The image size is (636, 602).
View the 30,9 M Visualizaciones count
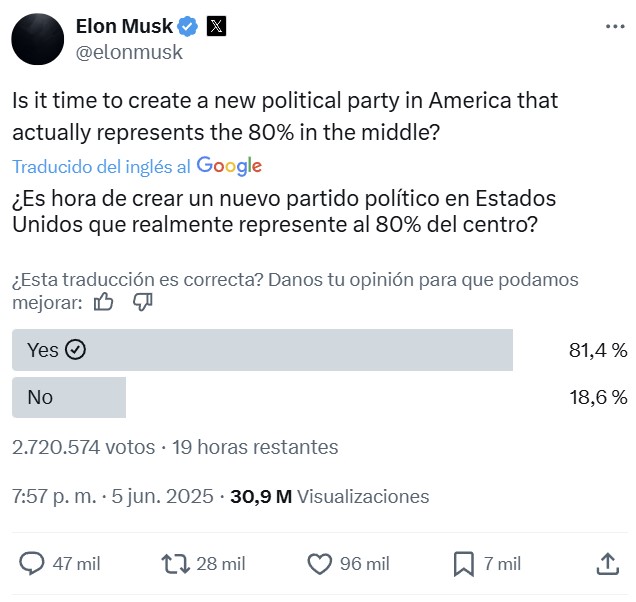(x=329, y=497)
